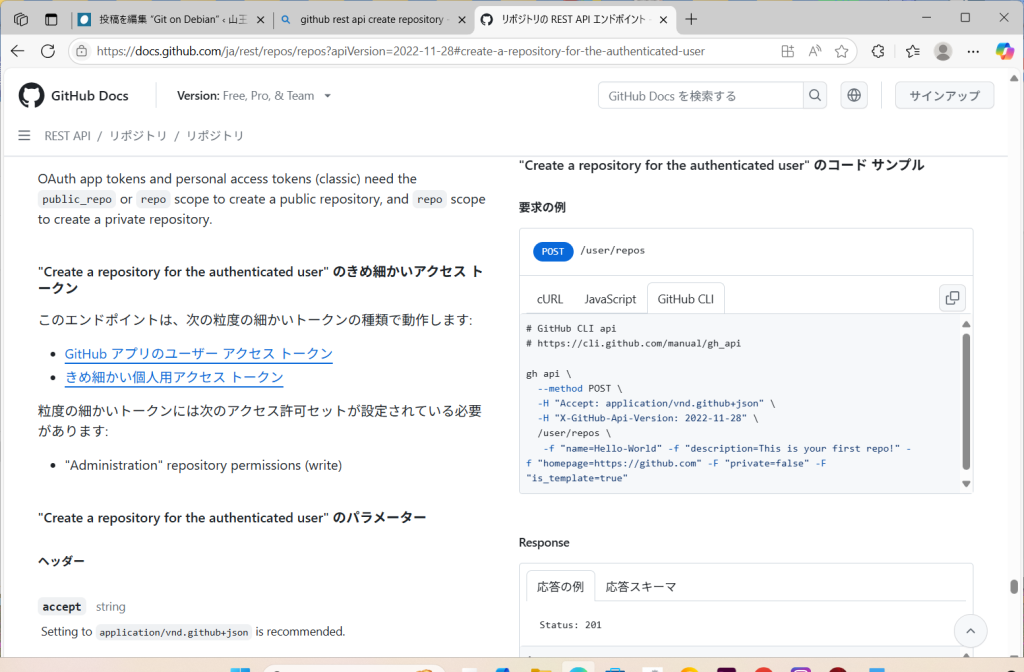1024x672 pixels.
Task: Search GitHub Docs with magnifier button
Action: 815,95
